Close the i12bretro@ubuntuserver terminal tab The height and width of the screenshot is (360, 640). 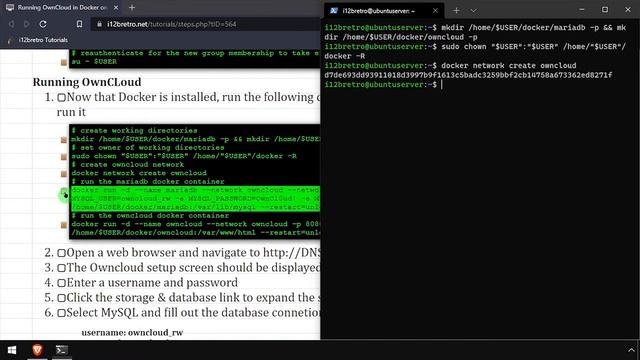tap(435, 11)
